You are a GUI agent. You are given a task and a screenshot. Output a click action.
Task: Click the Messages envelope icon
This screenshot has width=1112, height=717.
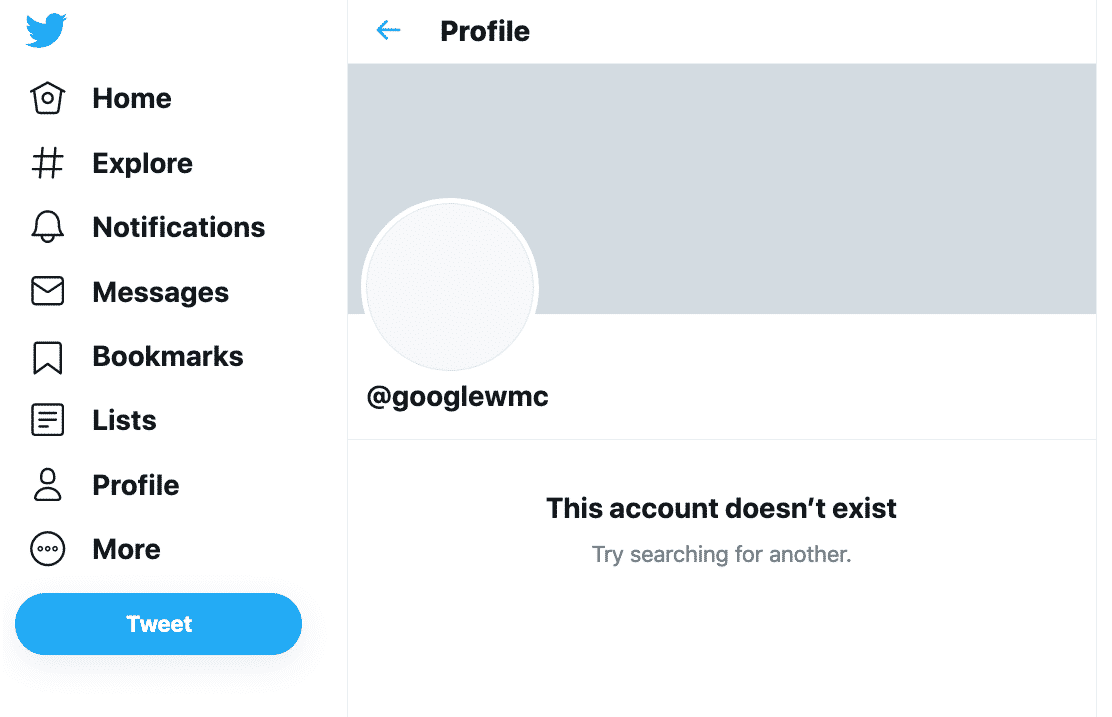[48, 291]
